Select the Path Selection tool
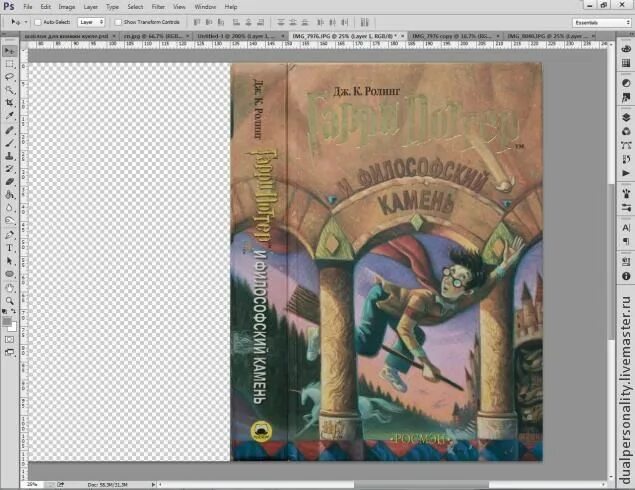The width and height of the screenshot is (635, 490). (x=9, y=261)
